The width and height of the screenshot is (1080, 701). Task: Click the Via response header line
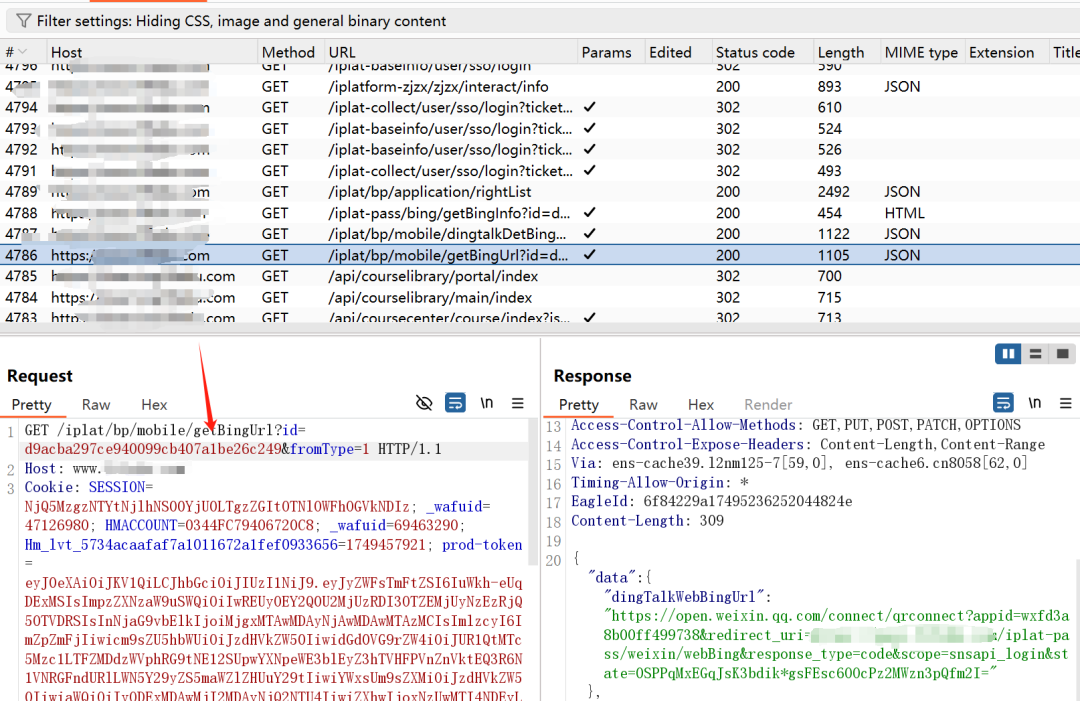[799, 463]
